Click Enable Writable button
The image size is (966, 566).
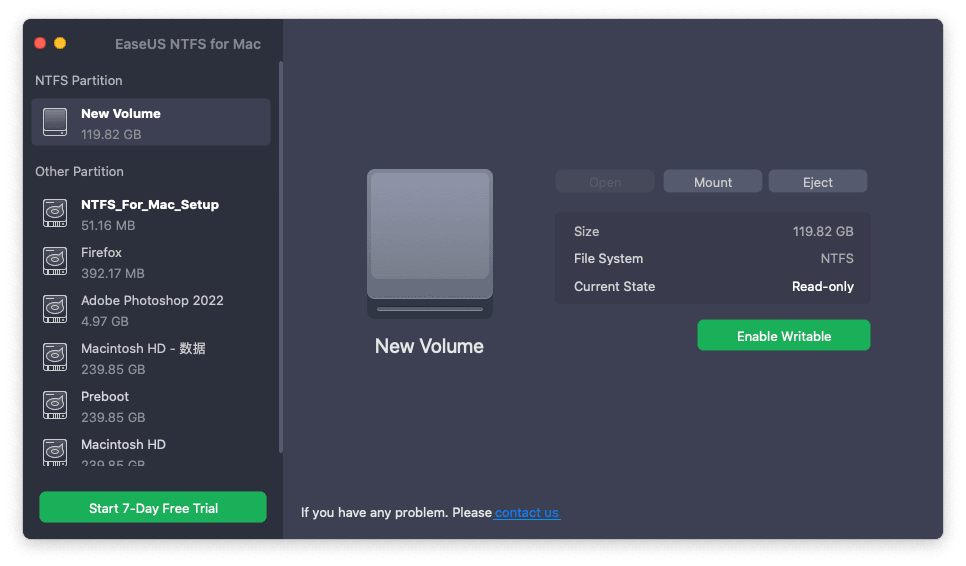784,336
